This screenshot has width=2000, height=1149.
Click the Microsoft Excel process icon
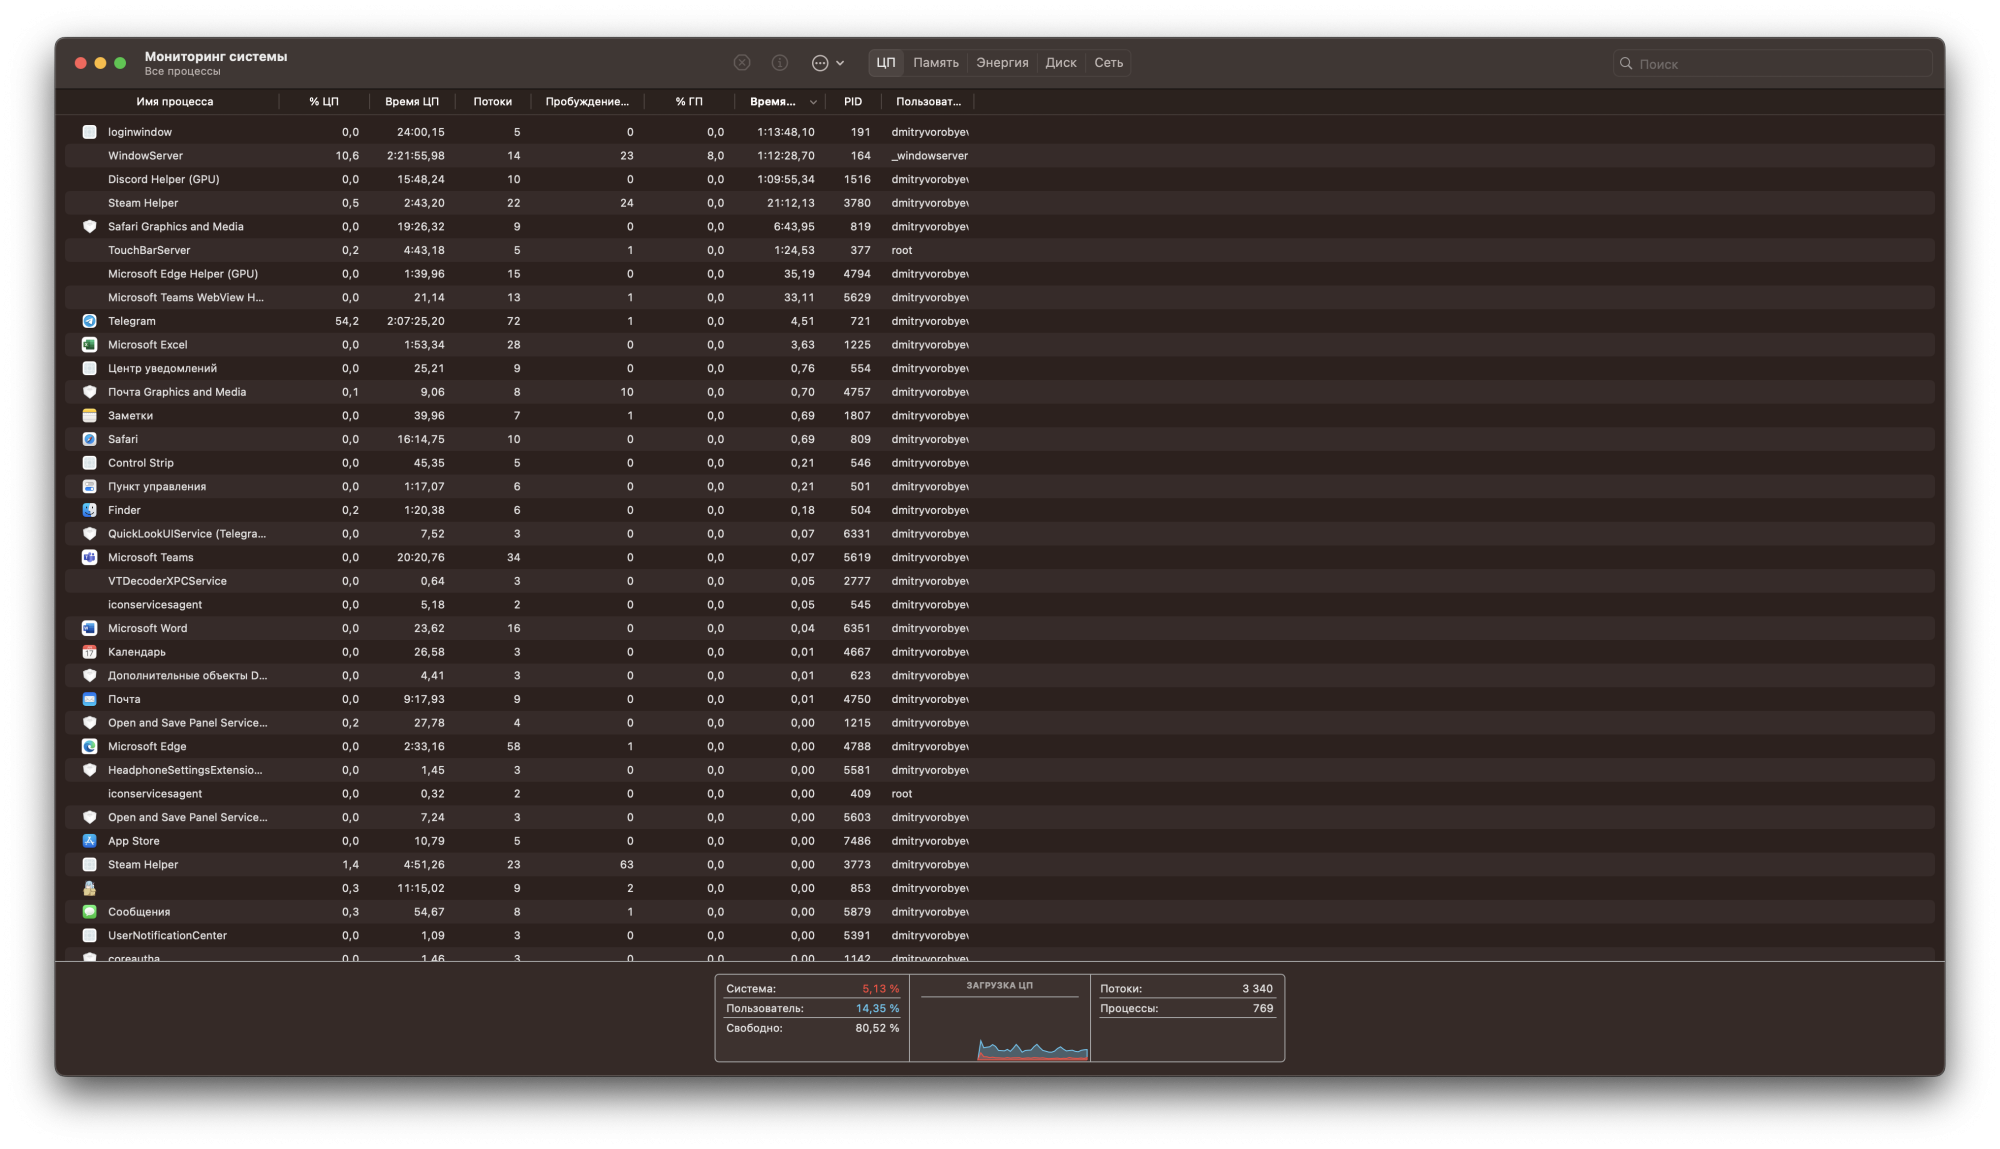(x=89, y=345)
